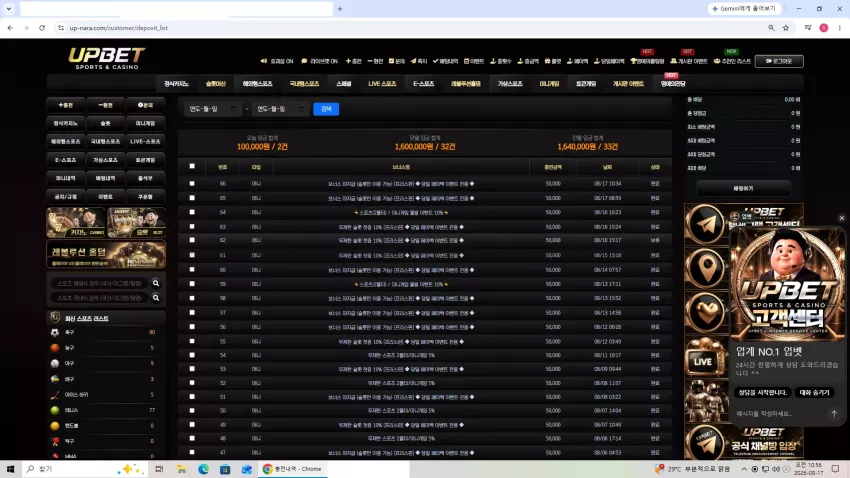This screenshot has height=478, width=850.
Task: Open Microsoft Edge from the taskbar
Action: tap(203, 469)
